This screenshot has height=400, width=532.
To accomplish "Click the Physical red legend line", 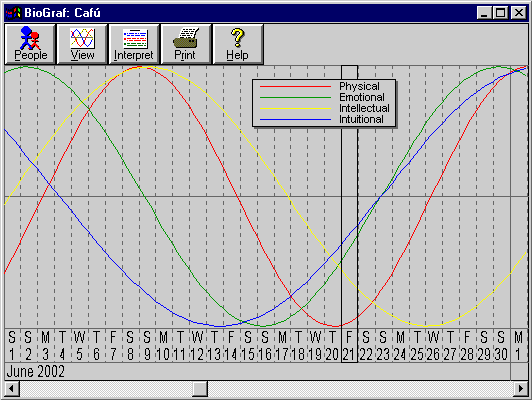I will (x=295, y=87).
